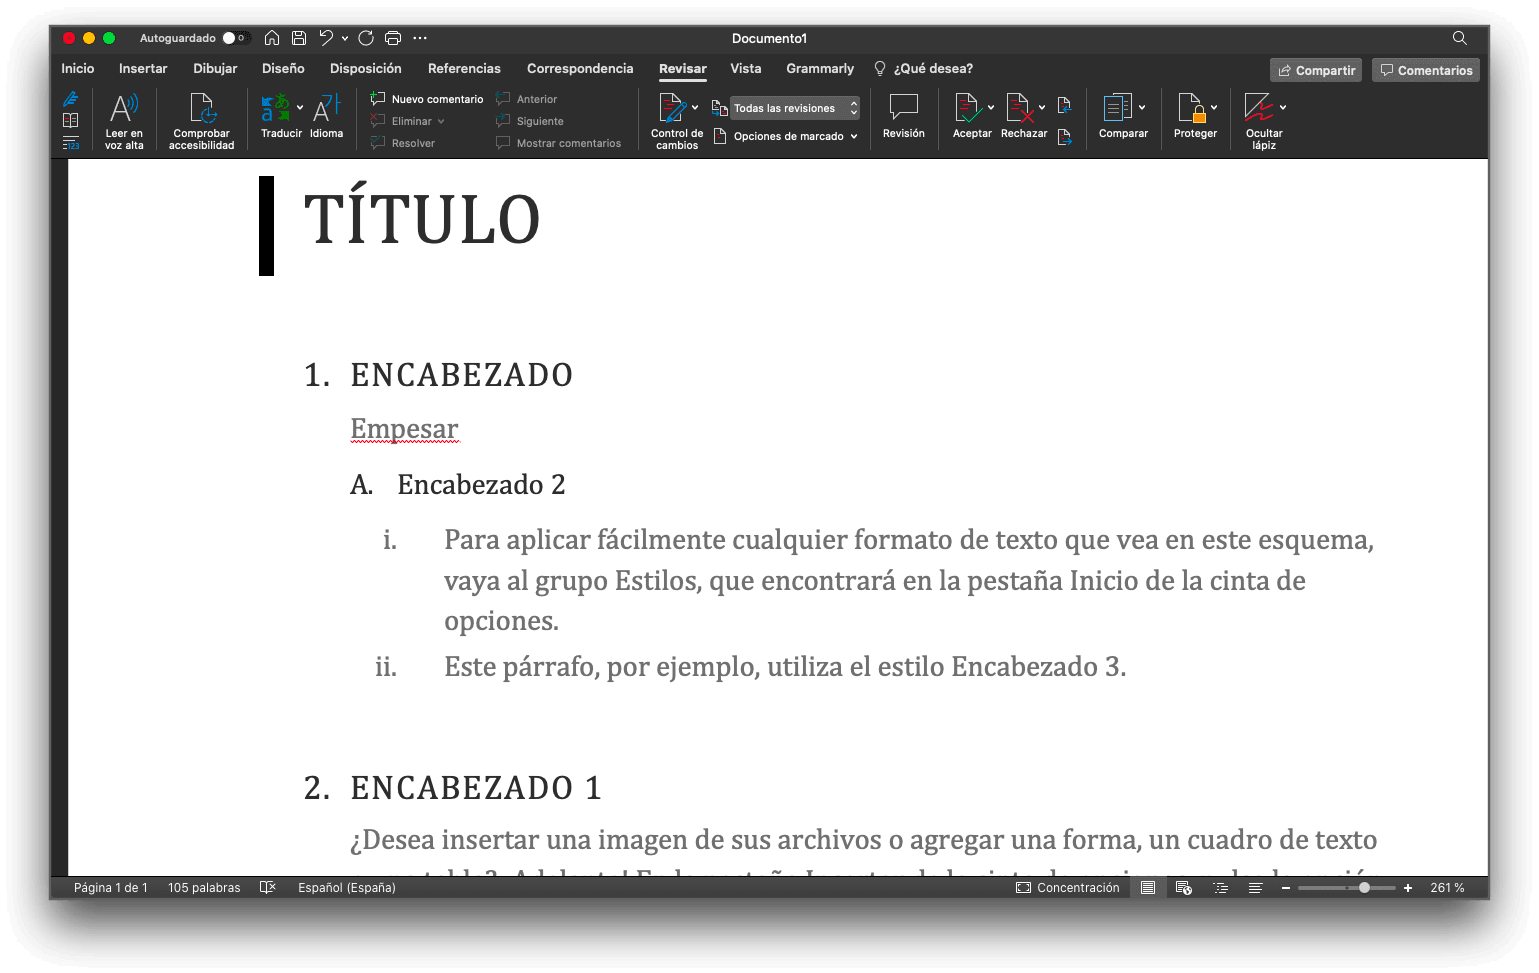Open word count icon with 123
Screen dimensions: 1539x973
coord(71,143)
